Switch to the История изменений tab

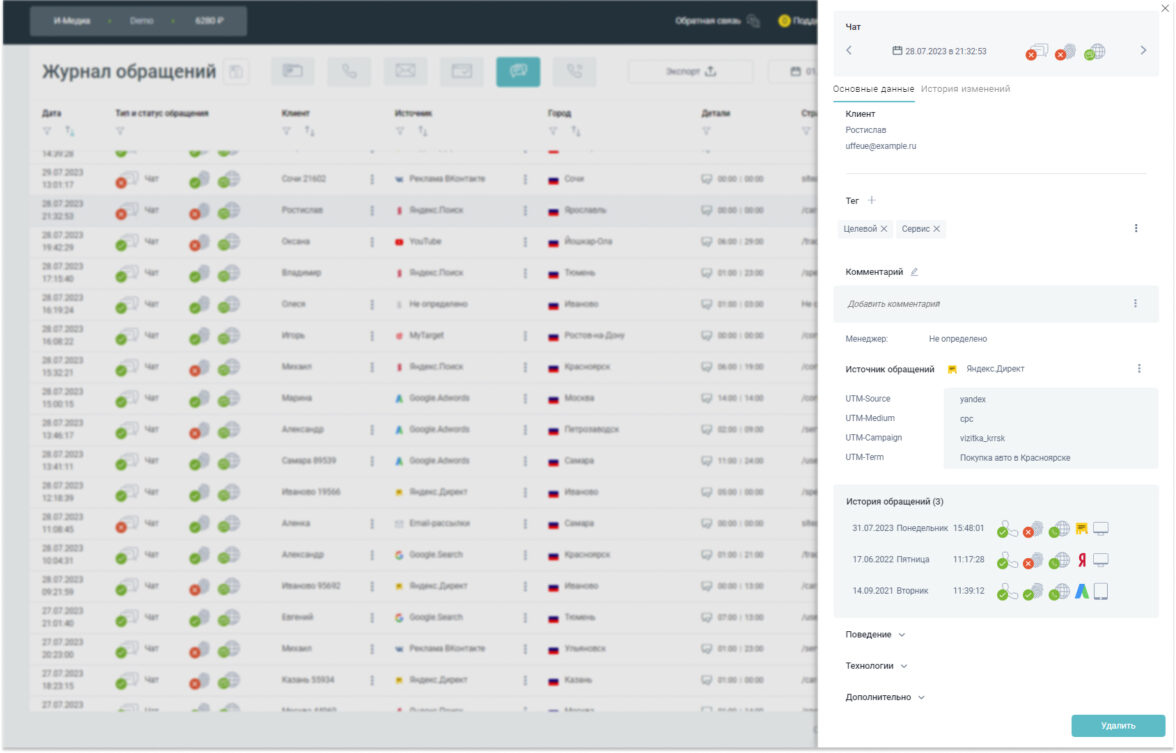(965, 89)
